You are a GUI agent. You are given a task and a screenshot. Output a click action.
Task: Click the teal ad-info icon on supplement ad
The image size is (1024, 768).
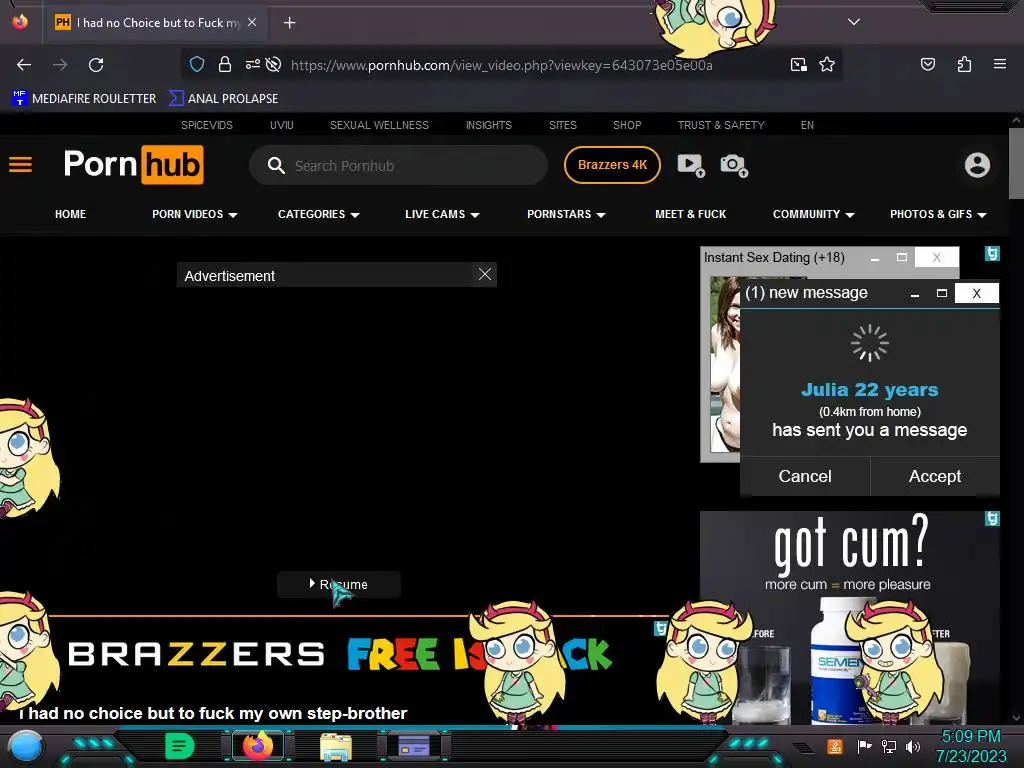click(991, 519)
